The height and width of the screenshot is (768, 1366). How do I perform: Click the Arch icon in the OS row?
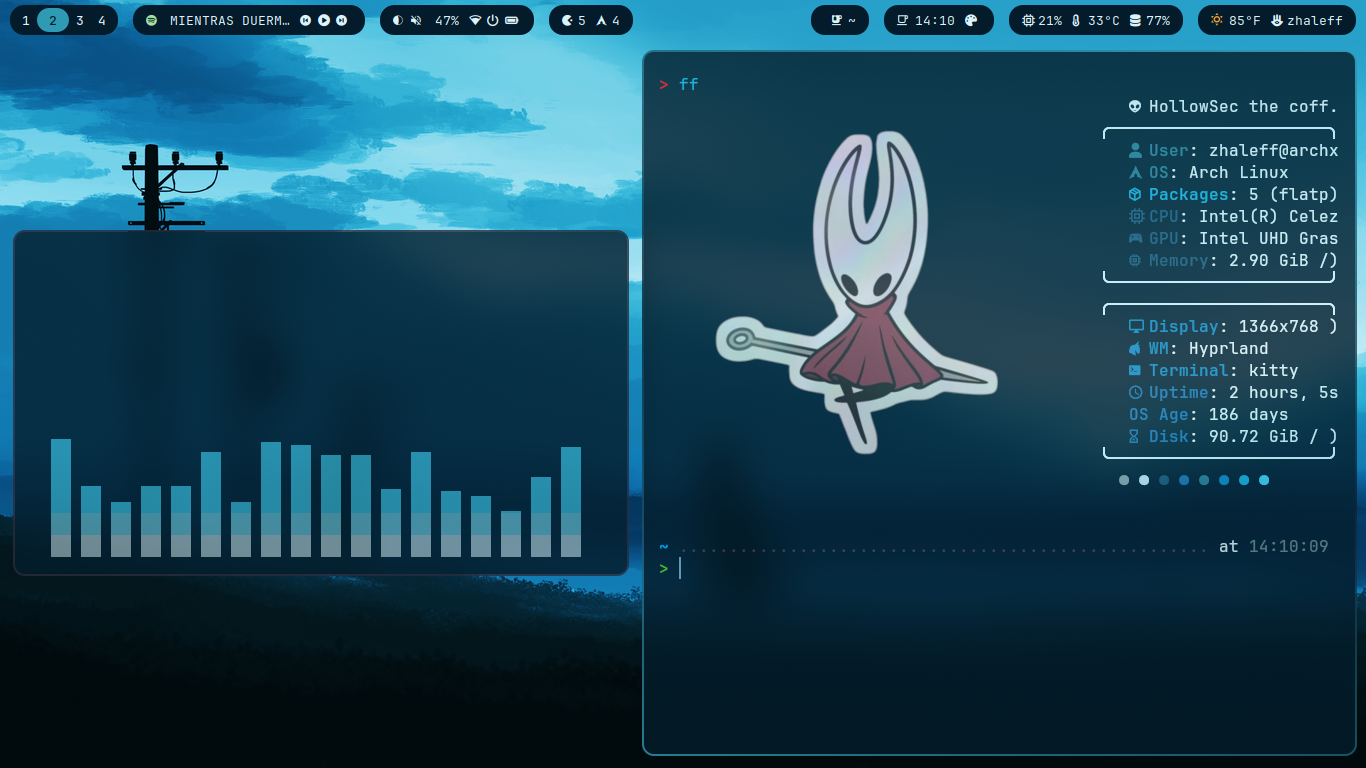click(x=1135, y=172)
